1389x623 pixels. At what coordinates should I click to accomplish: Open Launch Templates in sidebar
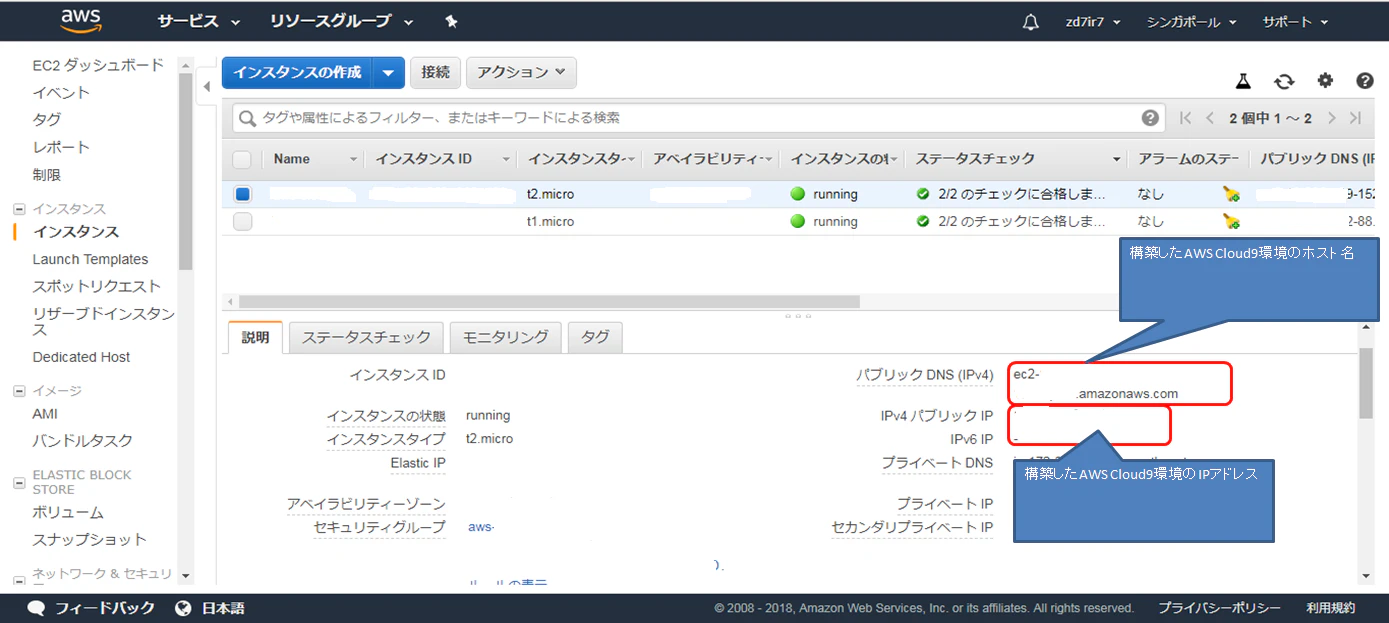point(90,259)
